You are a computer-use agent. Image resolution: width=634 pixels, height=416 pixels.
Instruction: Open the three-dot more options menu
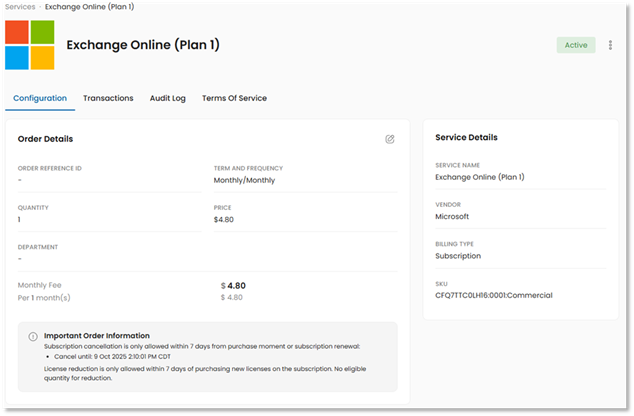[x=610, y=45]
